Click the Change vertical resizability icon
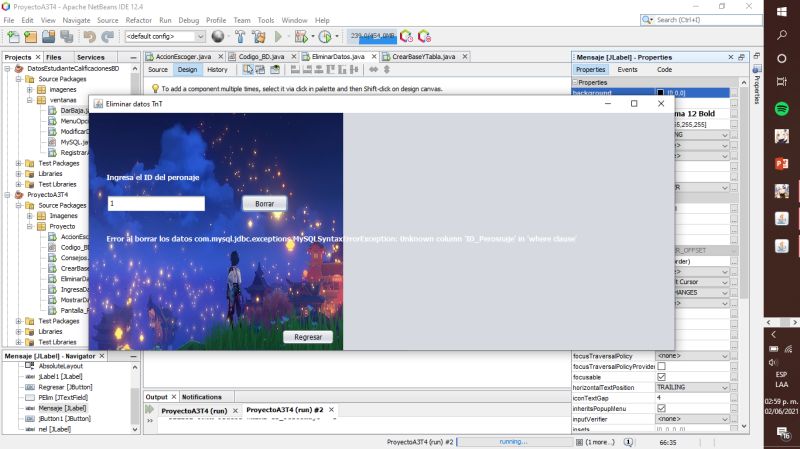 tap(387, 69)
